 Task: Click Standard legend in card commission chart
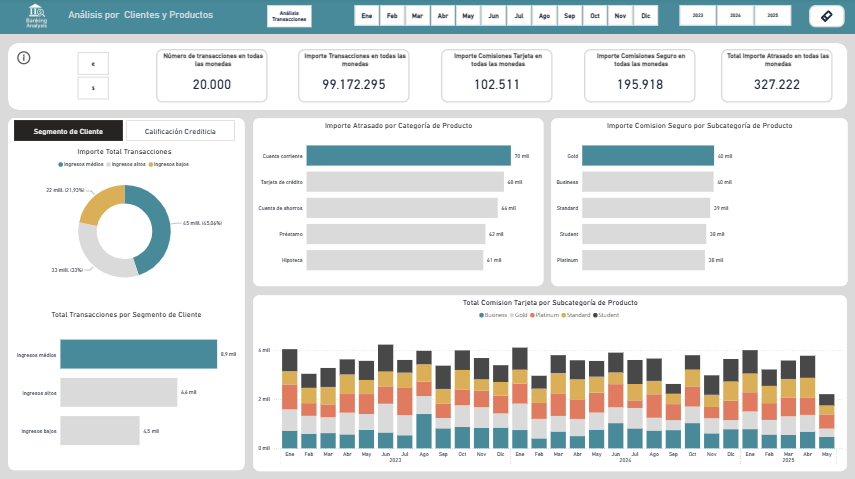tap(576, 315)
